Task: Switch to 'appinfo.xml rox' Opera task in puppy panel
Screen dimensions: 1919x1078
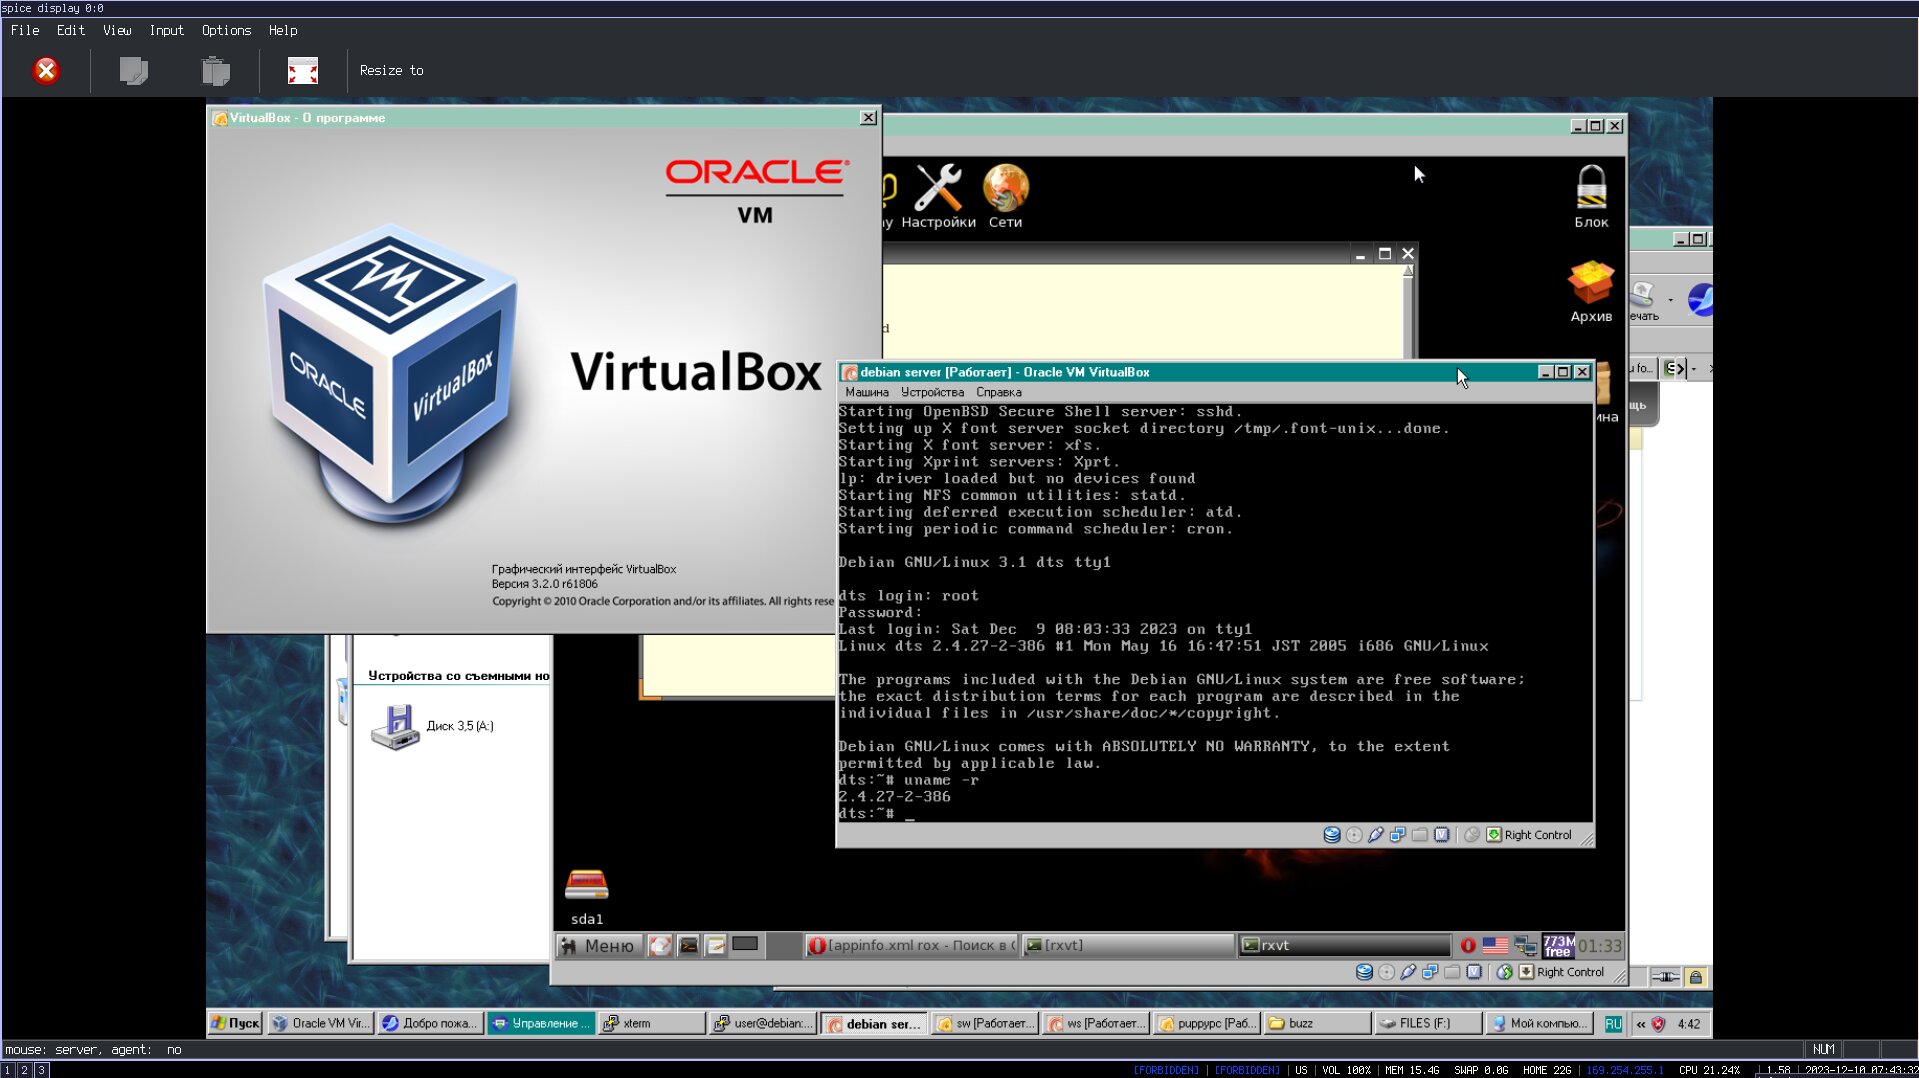Action: [x=911, y=946]
